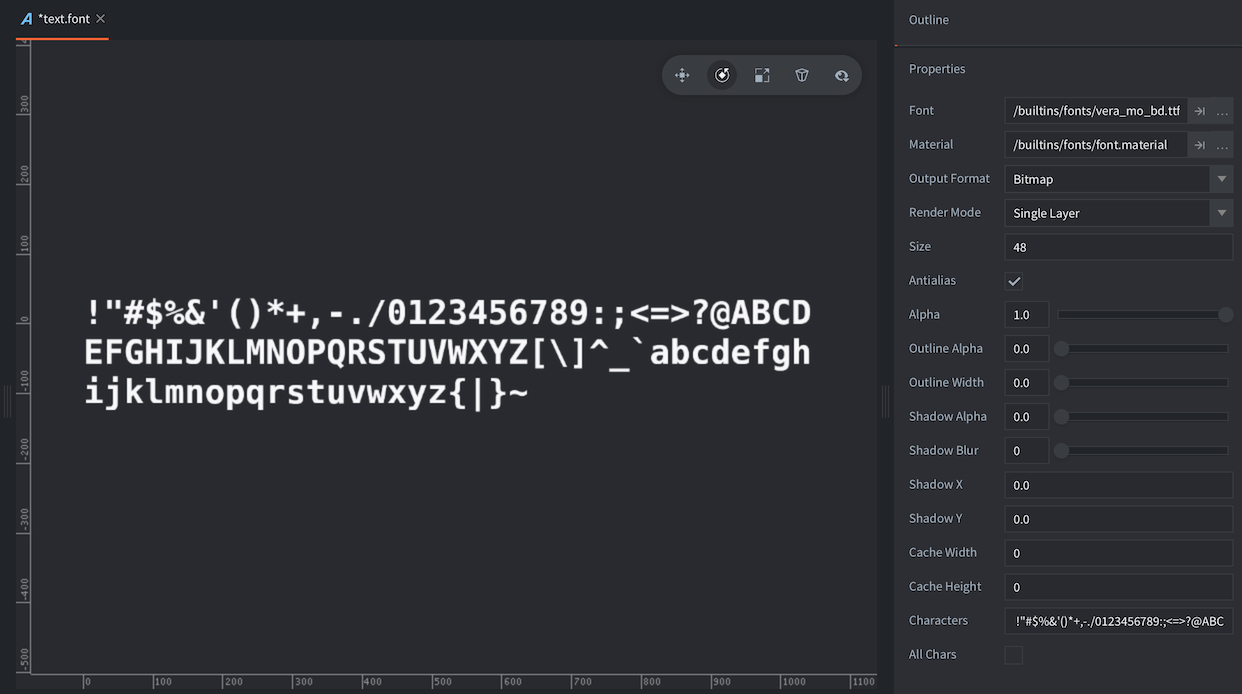The width and height of the screenshot is (1242, 694).
Task: Collapse the Properties section header
Action: (x=937, y=68)
